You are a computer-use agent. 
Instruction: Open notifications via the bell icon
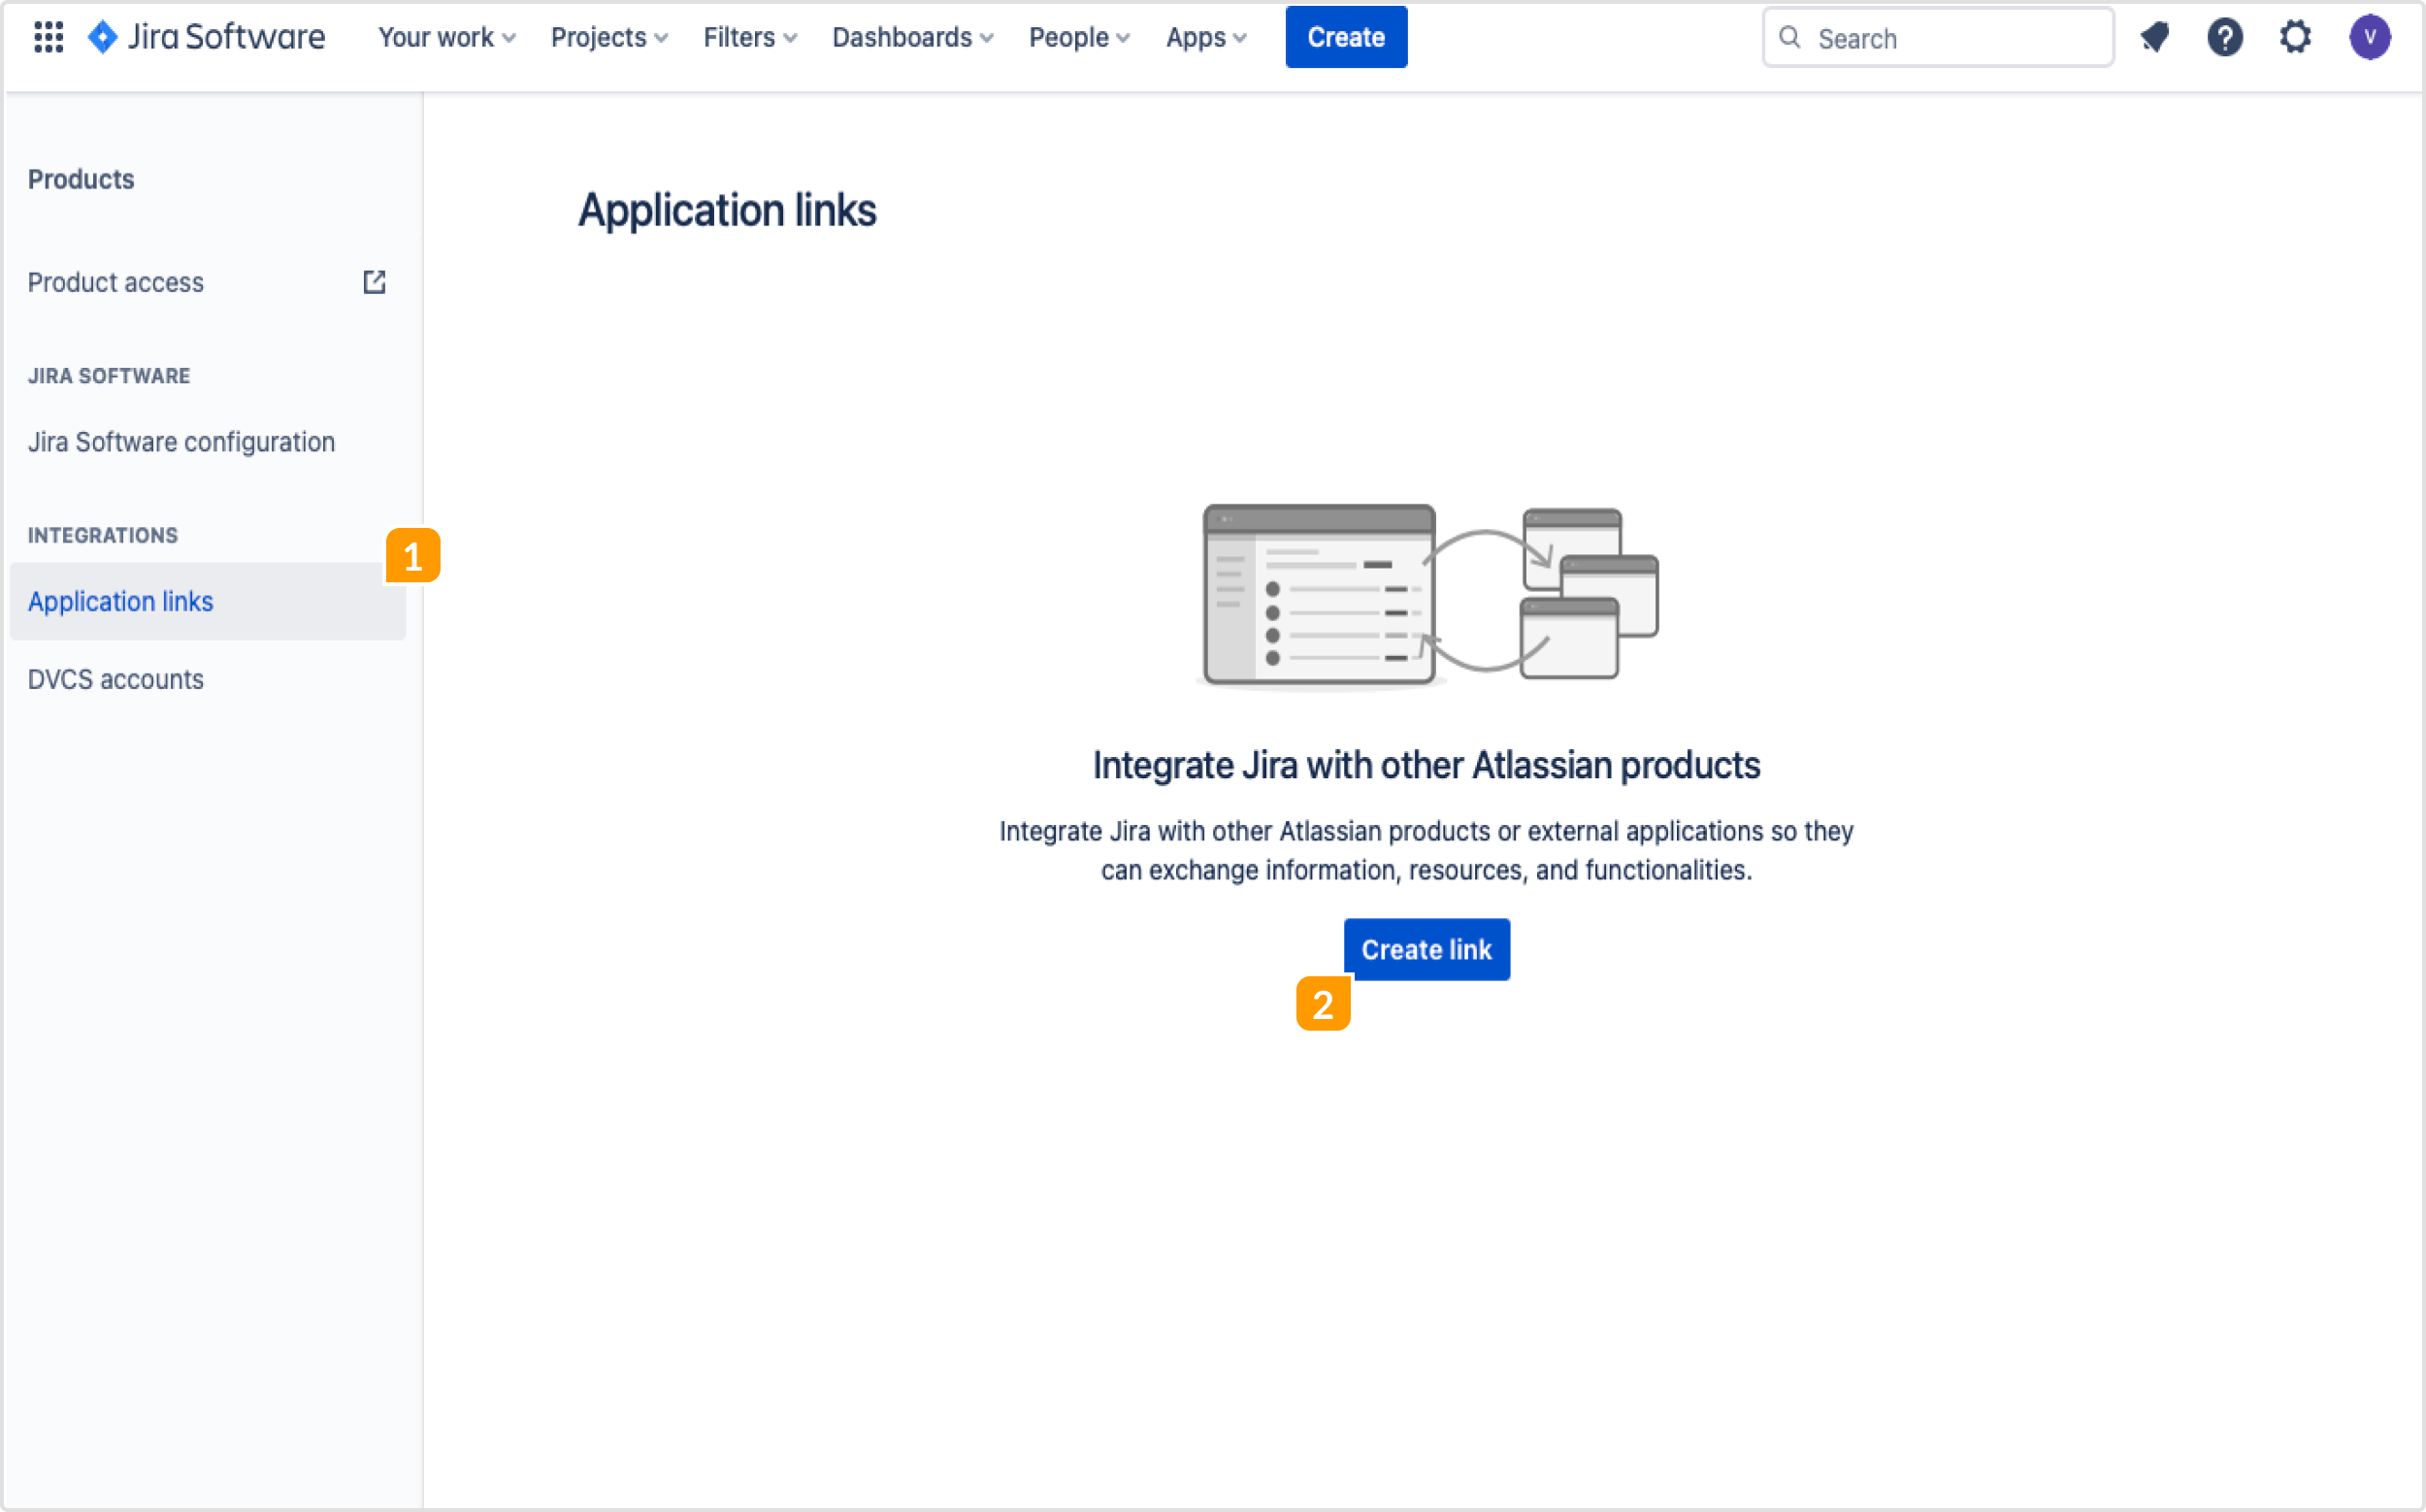pos(2154,37)
